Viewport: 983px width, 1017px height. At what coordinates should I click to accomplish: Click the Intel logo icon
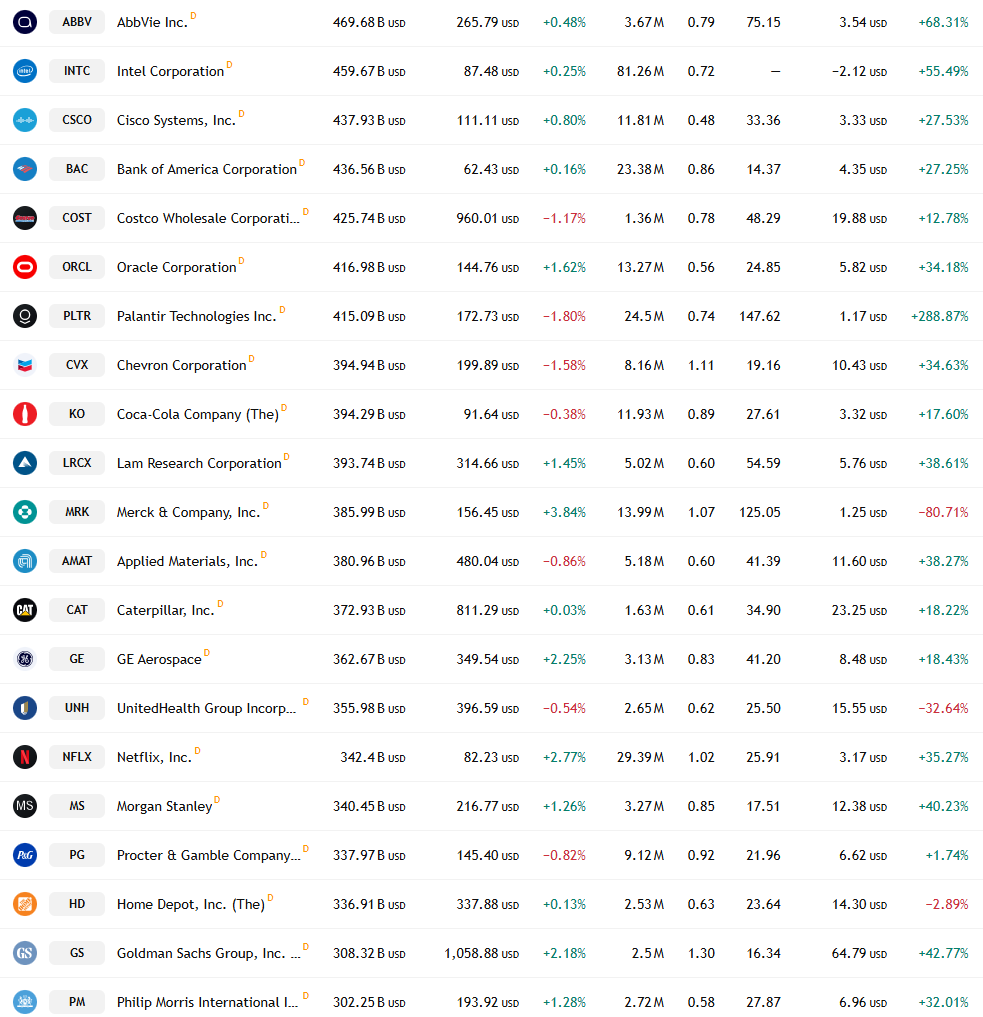click(x=25, y=71)
